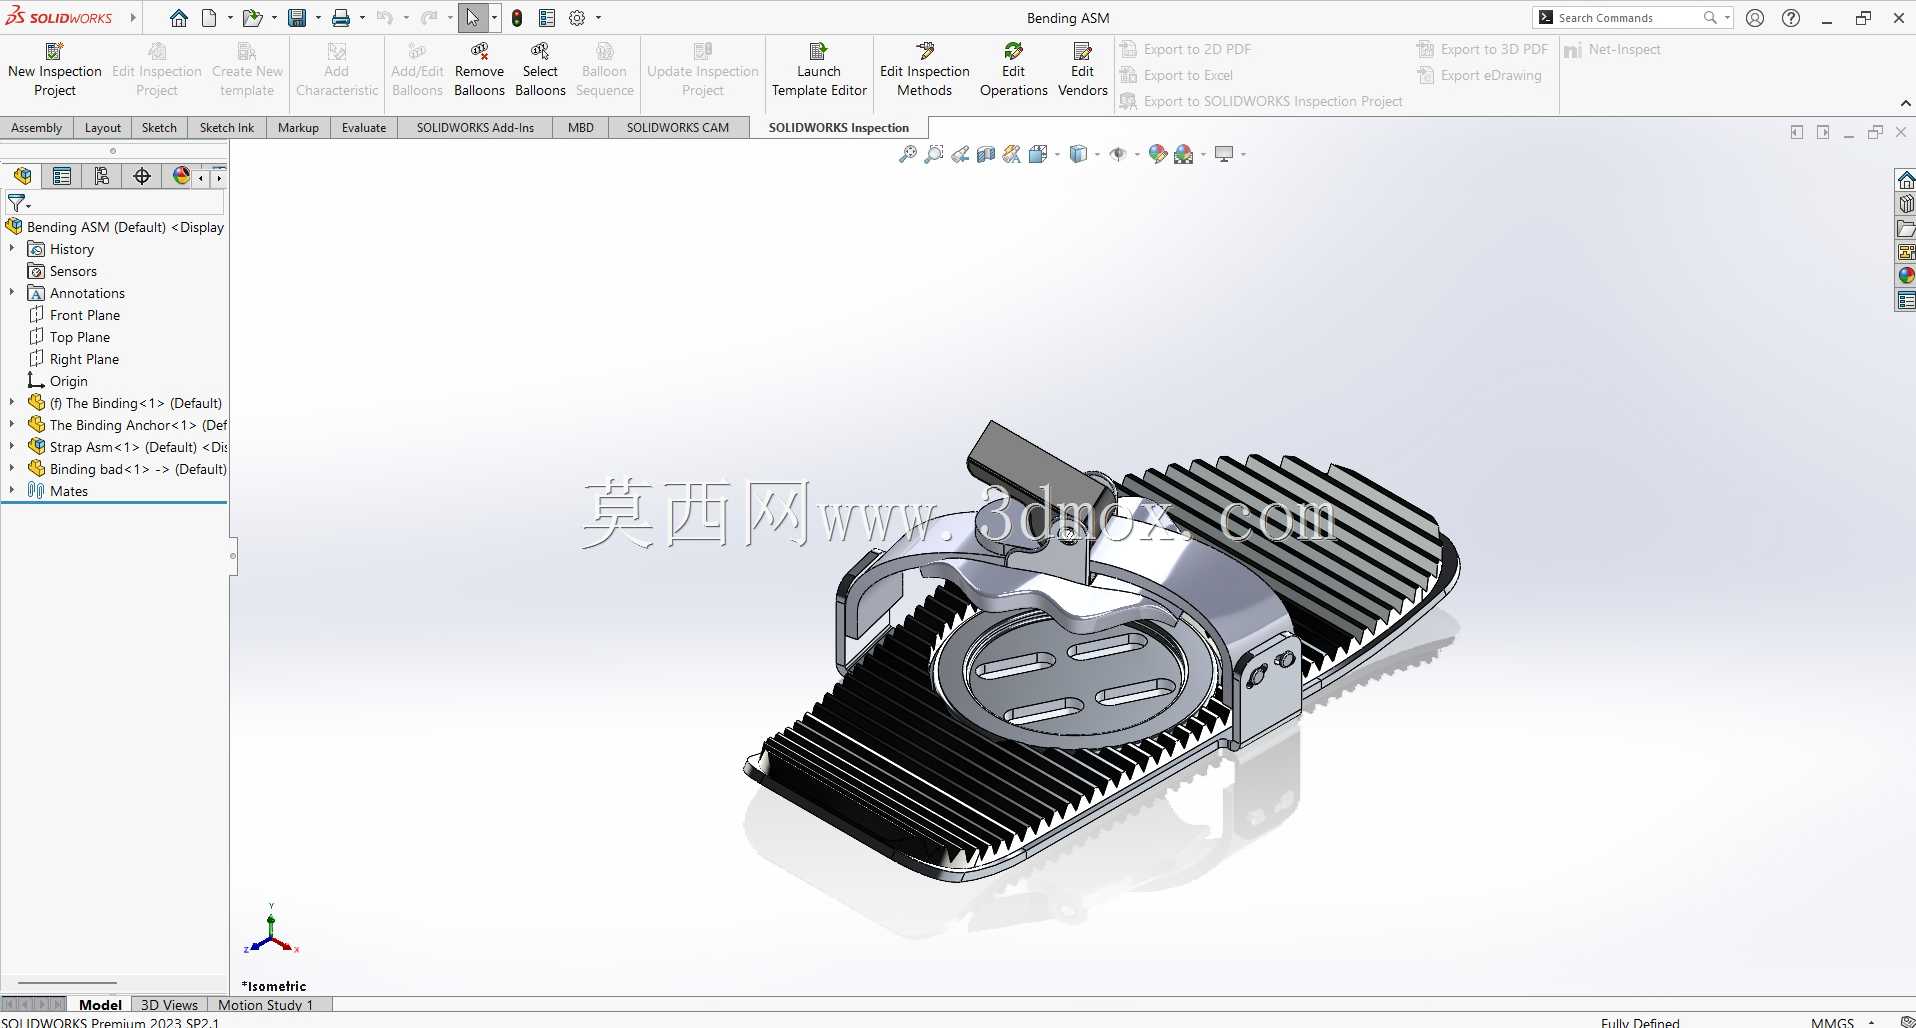The height and width of the screenshot is (1028, 1916).
Task: Switch to the SOLIDWORKS CAM tab
Action: click(x=678, y=128)
